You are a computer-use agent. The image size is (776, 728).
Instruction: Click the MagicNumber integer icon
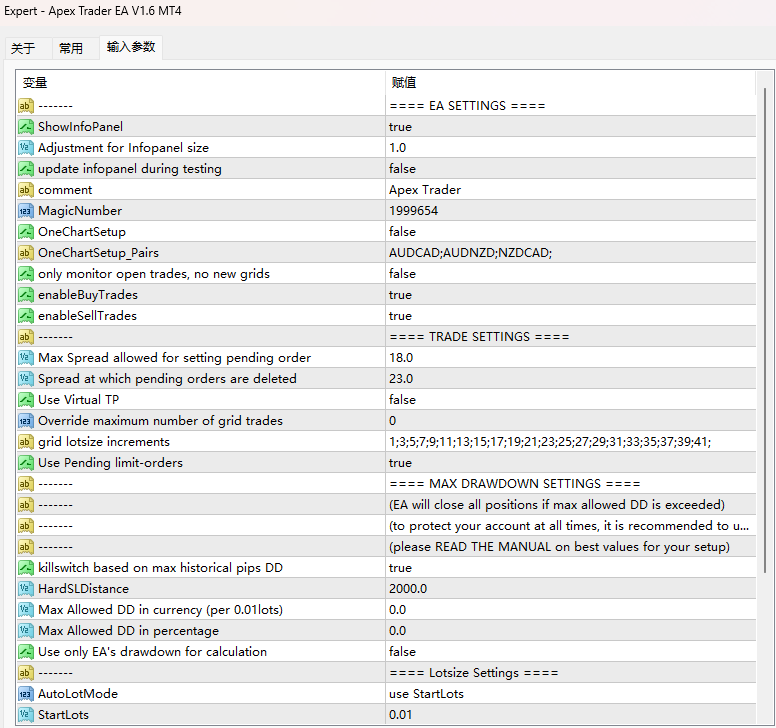[26, 211]
